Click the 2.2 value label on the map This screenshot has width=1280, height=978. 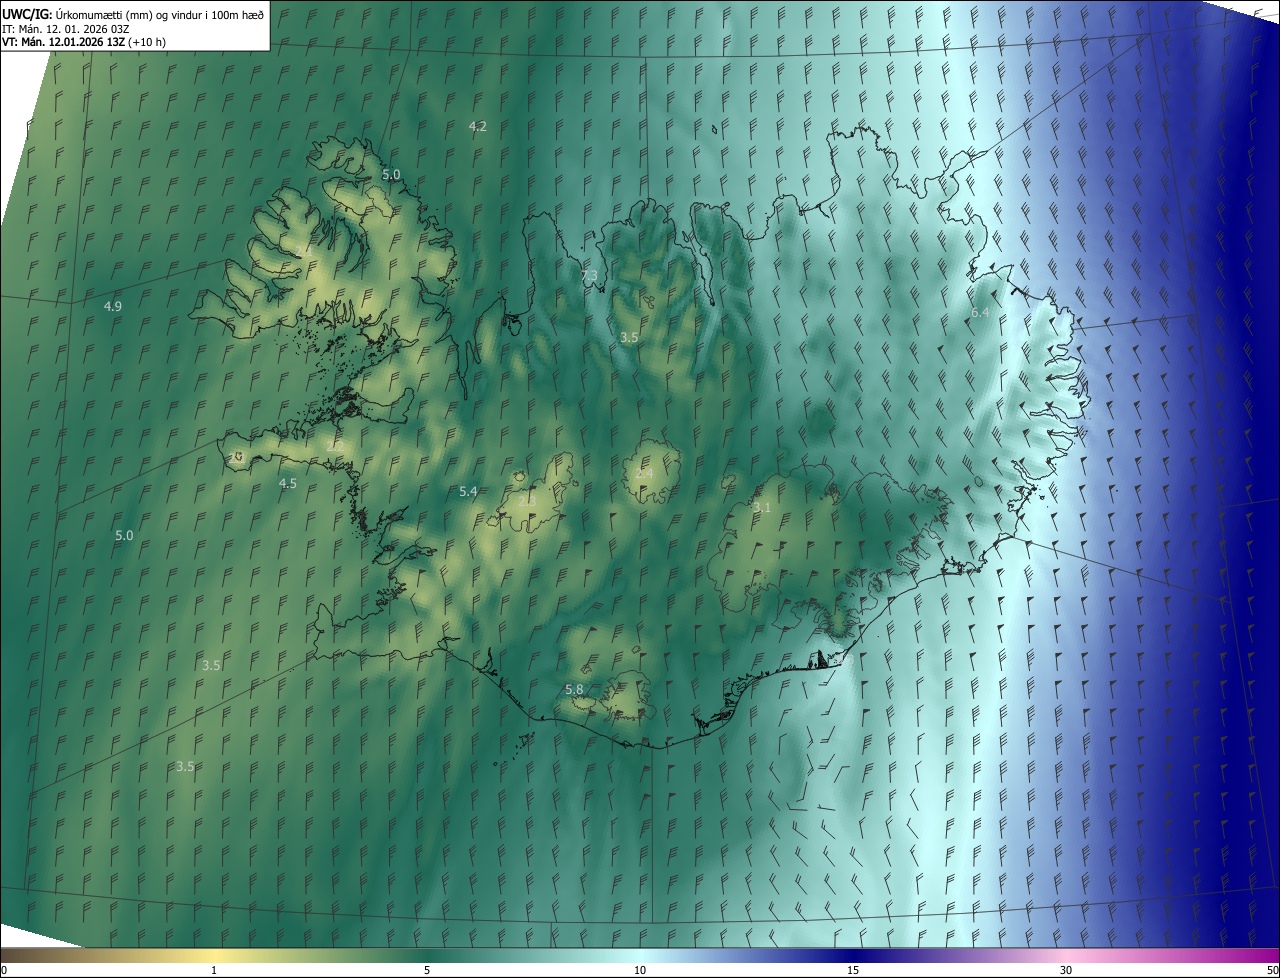335,446
